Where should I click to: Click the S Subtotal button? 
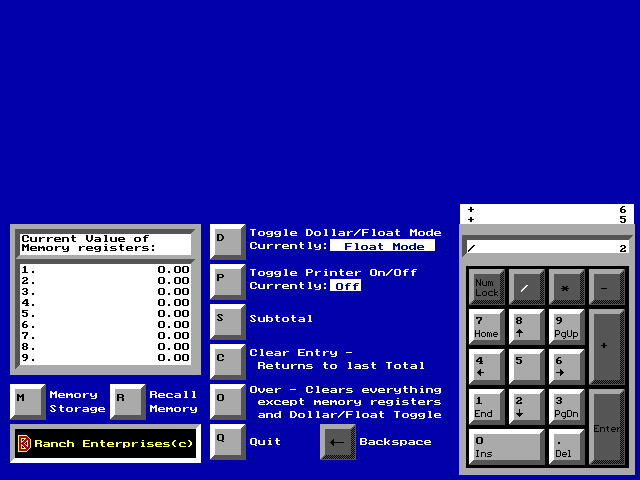[x=227, y=320]
